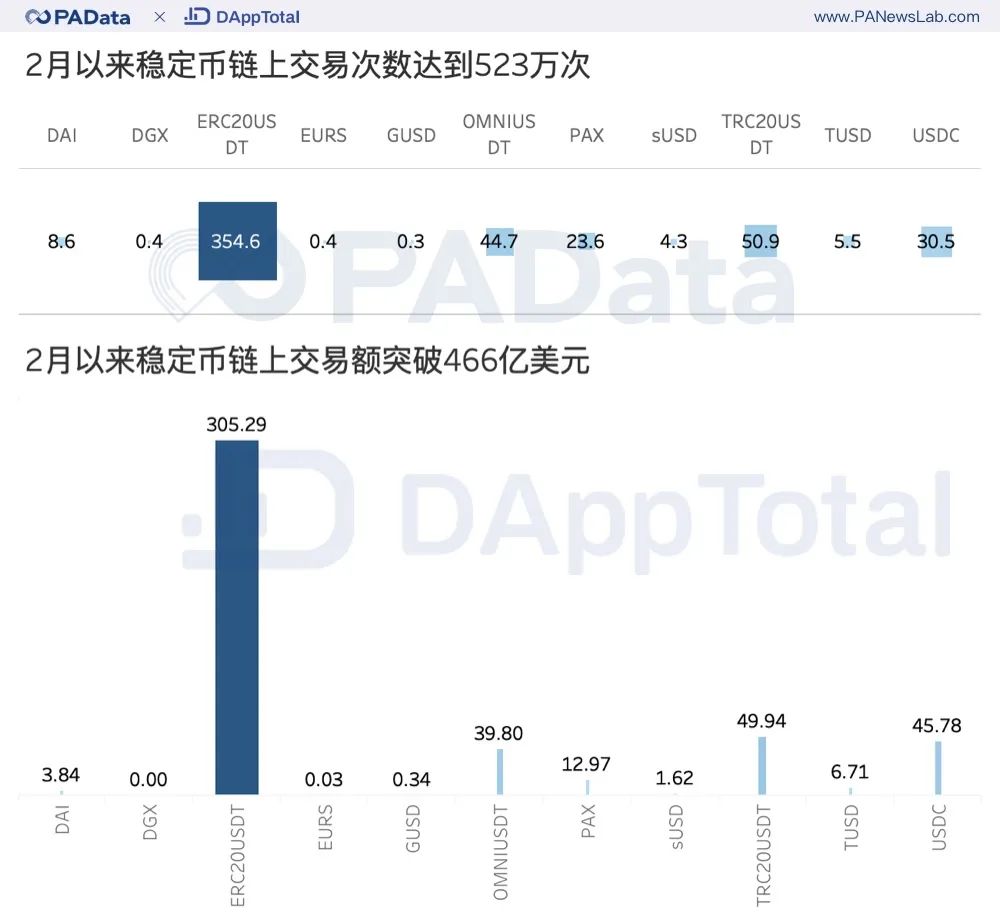
Task: Click the 23.6 PAX transaction count cell
Action: coord(586,241)
